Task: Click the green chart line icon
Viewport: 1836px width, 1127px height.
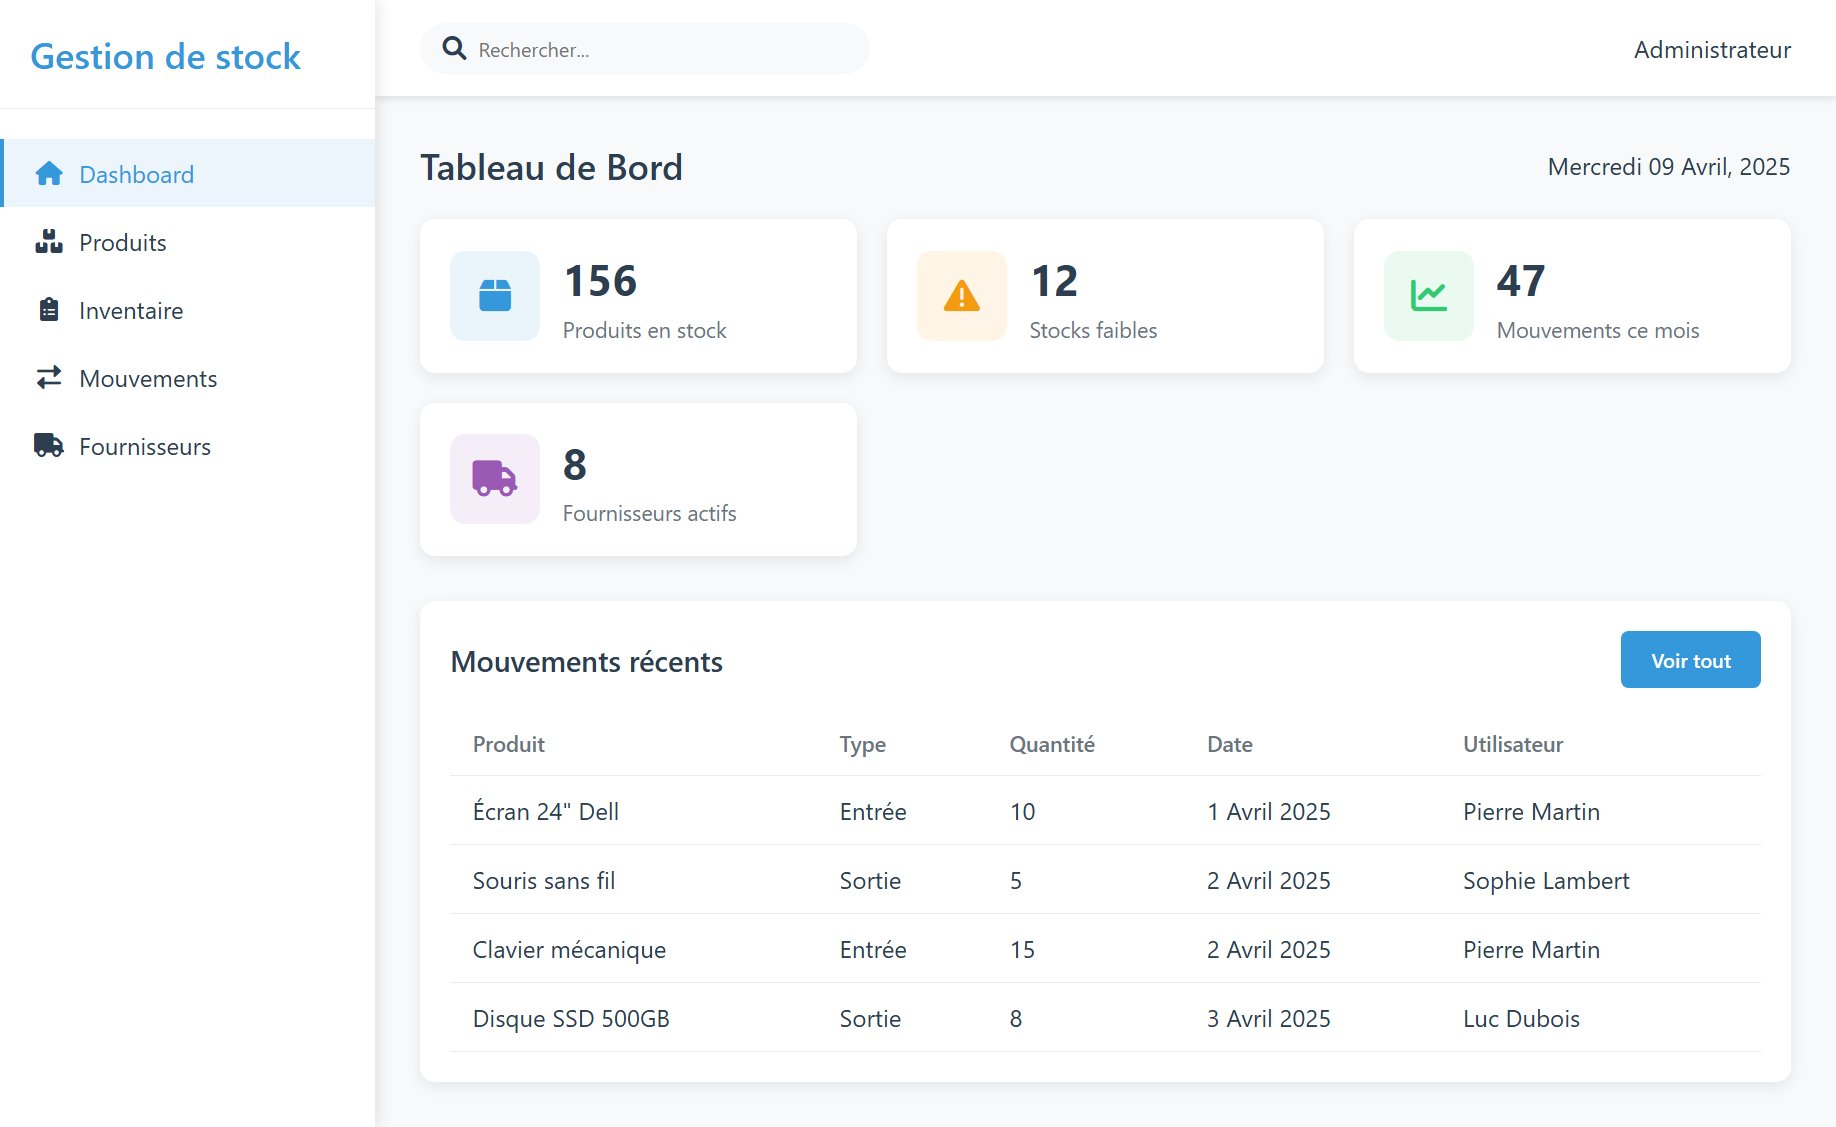Action: point(1428,296)
